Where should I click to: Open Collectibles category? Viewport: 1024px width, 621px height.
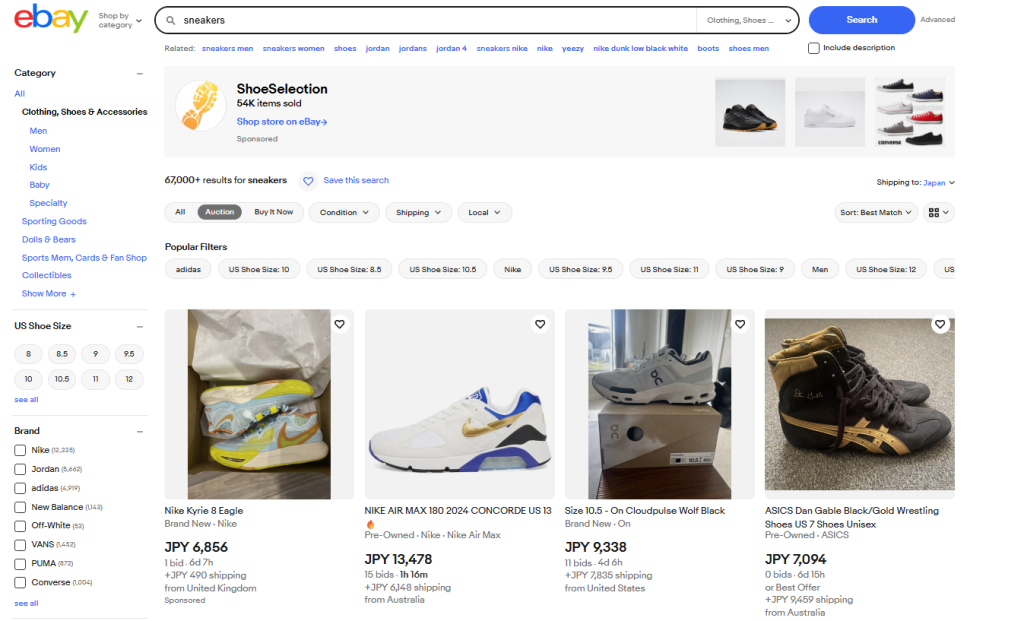46,276
